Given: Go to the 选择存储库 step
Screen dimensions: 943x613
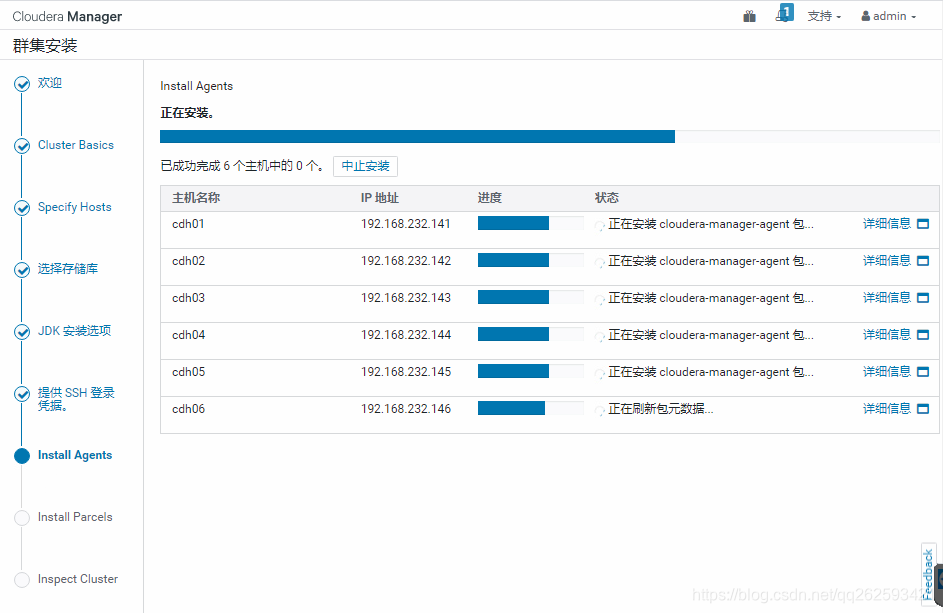Looking at the screenshot, I should [x=68, y=269].
